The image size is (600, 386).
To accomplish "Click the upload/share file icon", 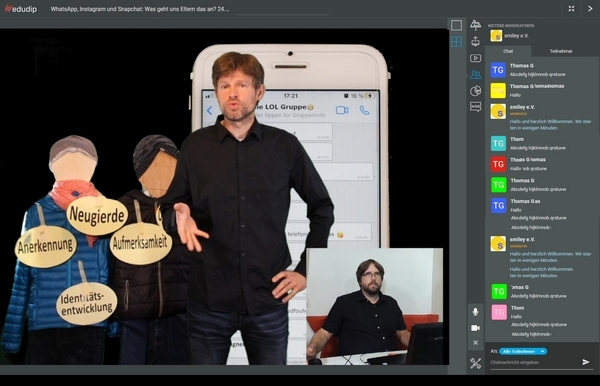I will [x=475, y=41].
